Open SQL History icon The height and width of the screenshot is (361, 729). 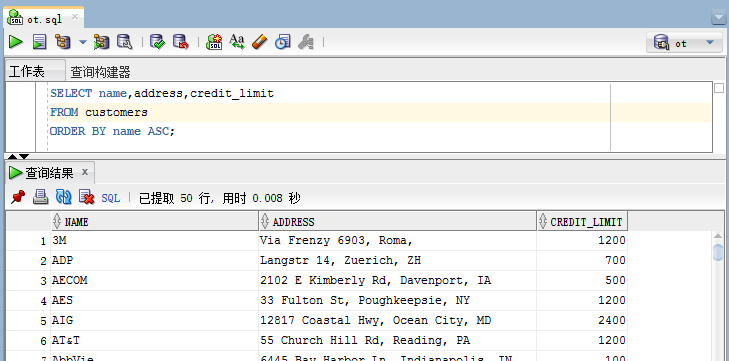click(283, 42)
